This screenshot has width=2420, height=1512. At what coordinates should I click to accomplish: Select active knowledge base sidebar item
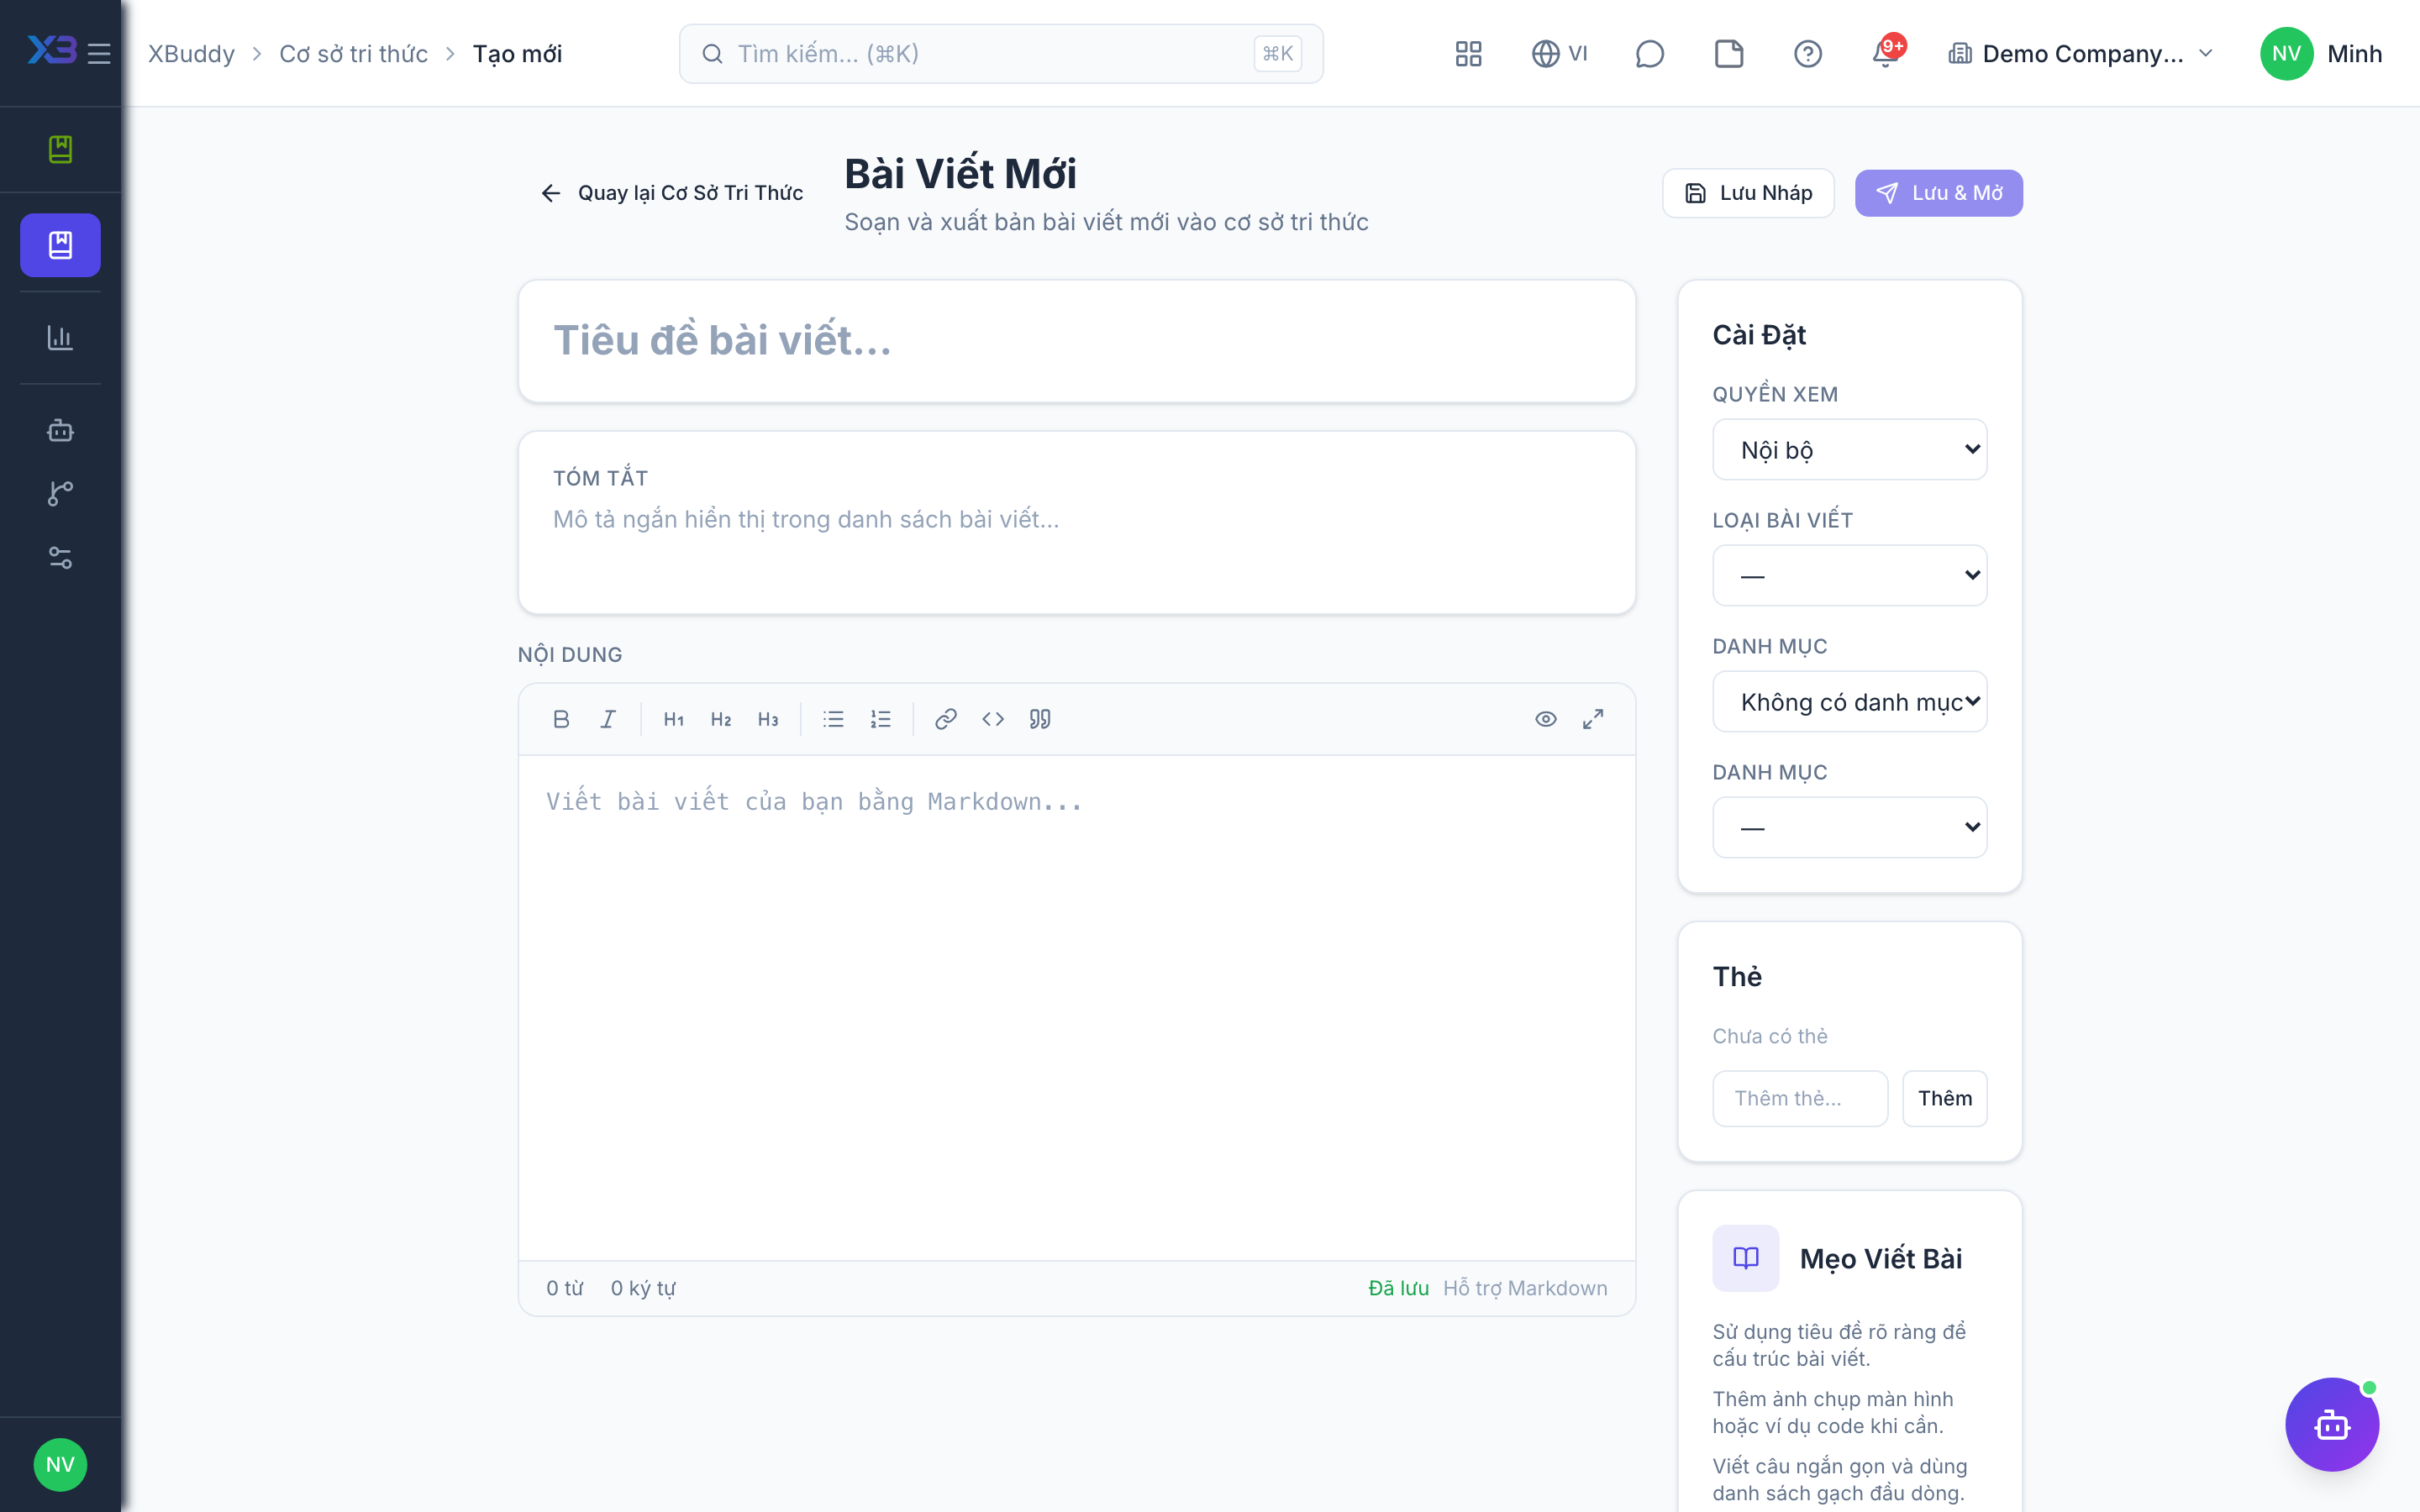tap(60, 245)
